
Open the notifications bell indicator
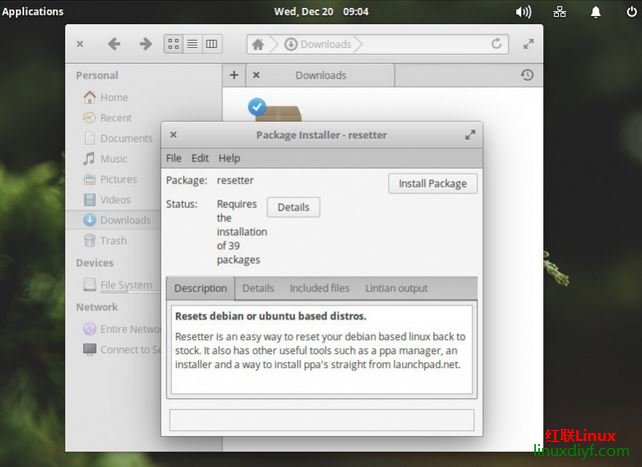(596, 12)
